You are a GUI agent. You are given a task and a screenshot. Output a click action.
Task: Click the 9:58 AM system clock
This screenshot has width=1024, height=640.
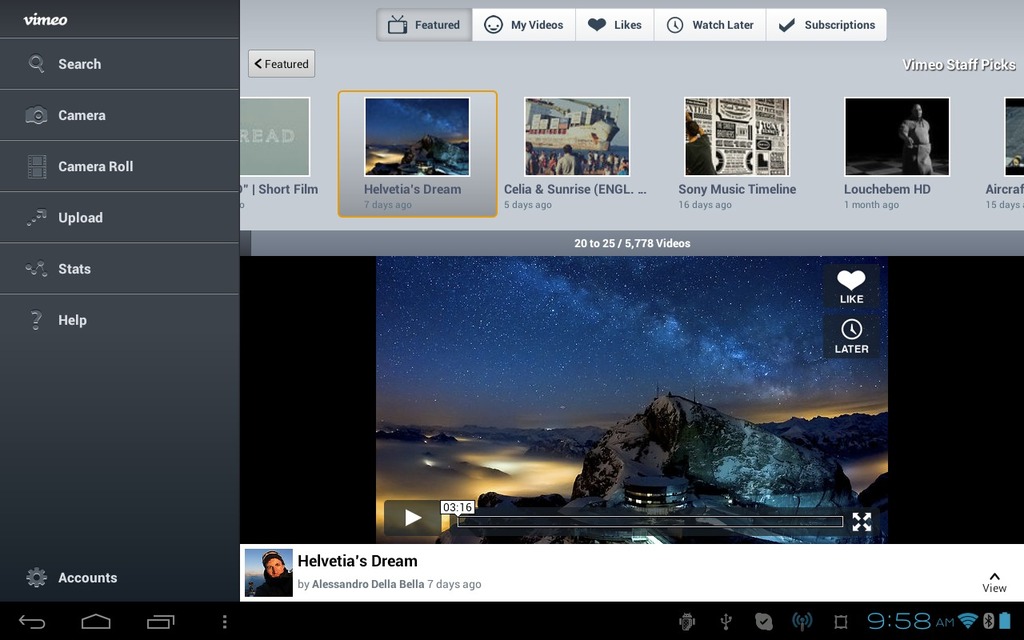tap(910, 620)
